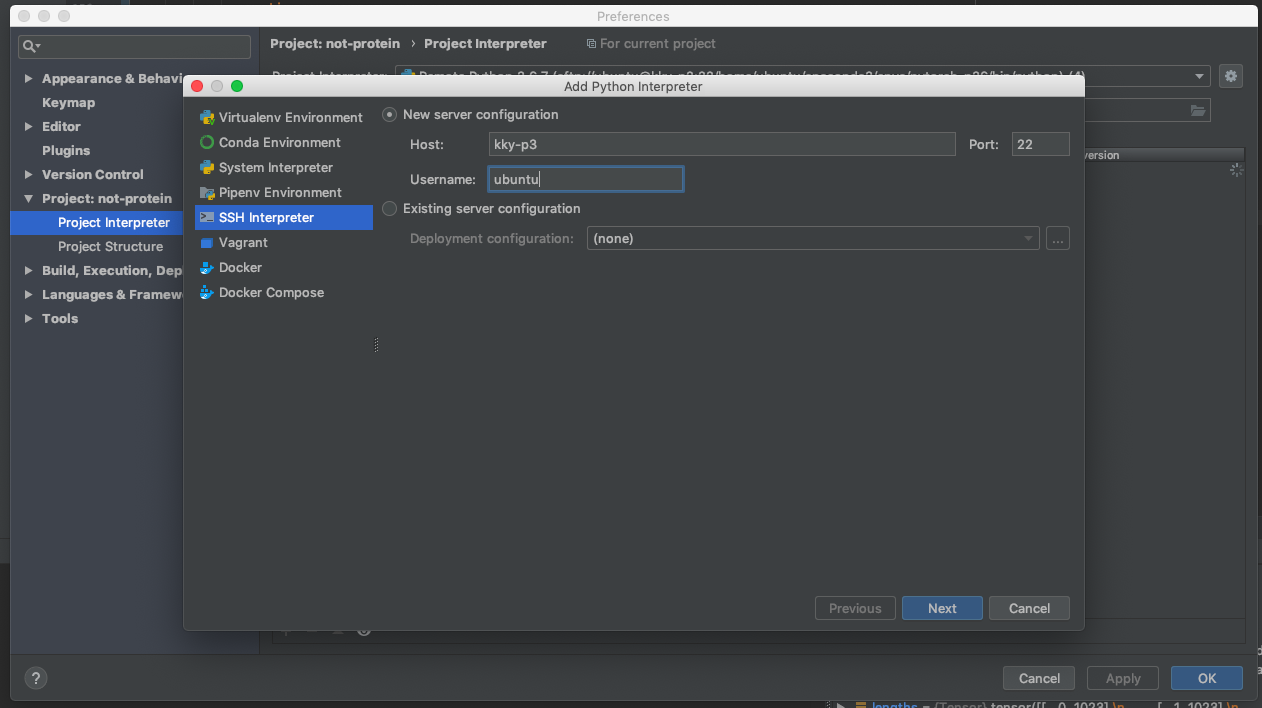Cancel the Add Python Interpreter dialog

(1029, 608)
